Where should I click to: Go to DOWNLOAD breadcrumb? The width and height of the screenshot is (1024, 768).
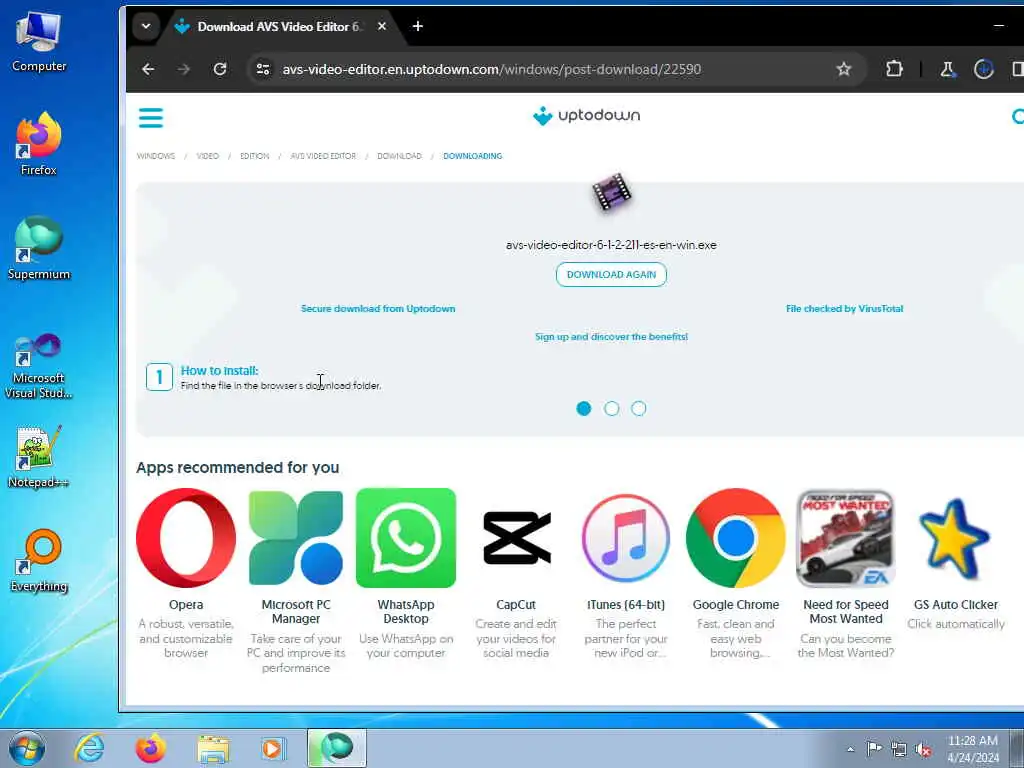400,156
